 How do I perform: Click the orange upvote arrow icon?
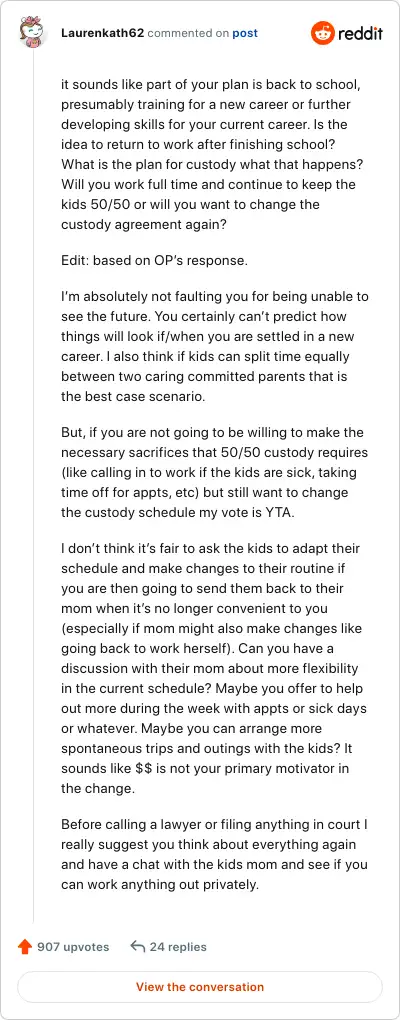pos(25,946)
